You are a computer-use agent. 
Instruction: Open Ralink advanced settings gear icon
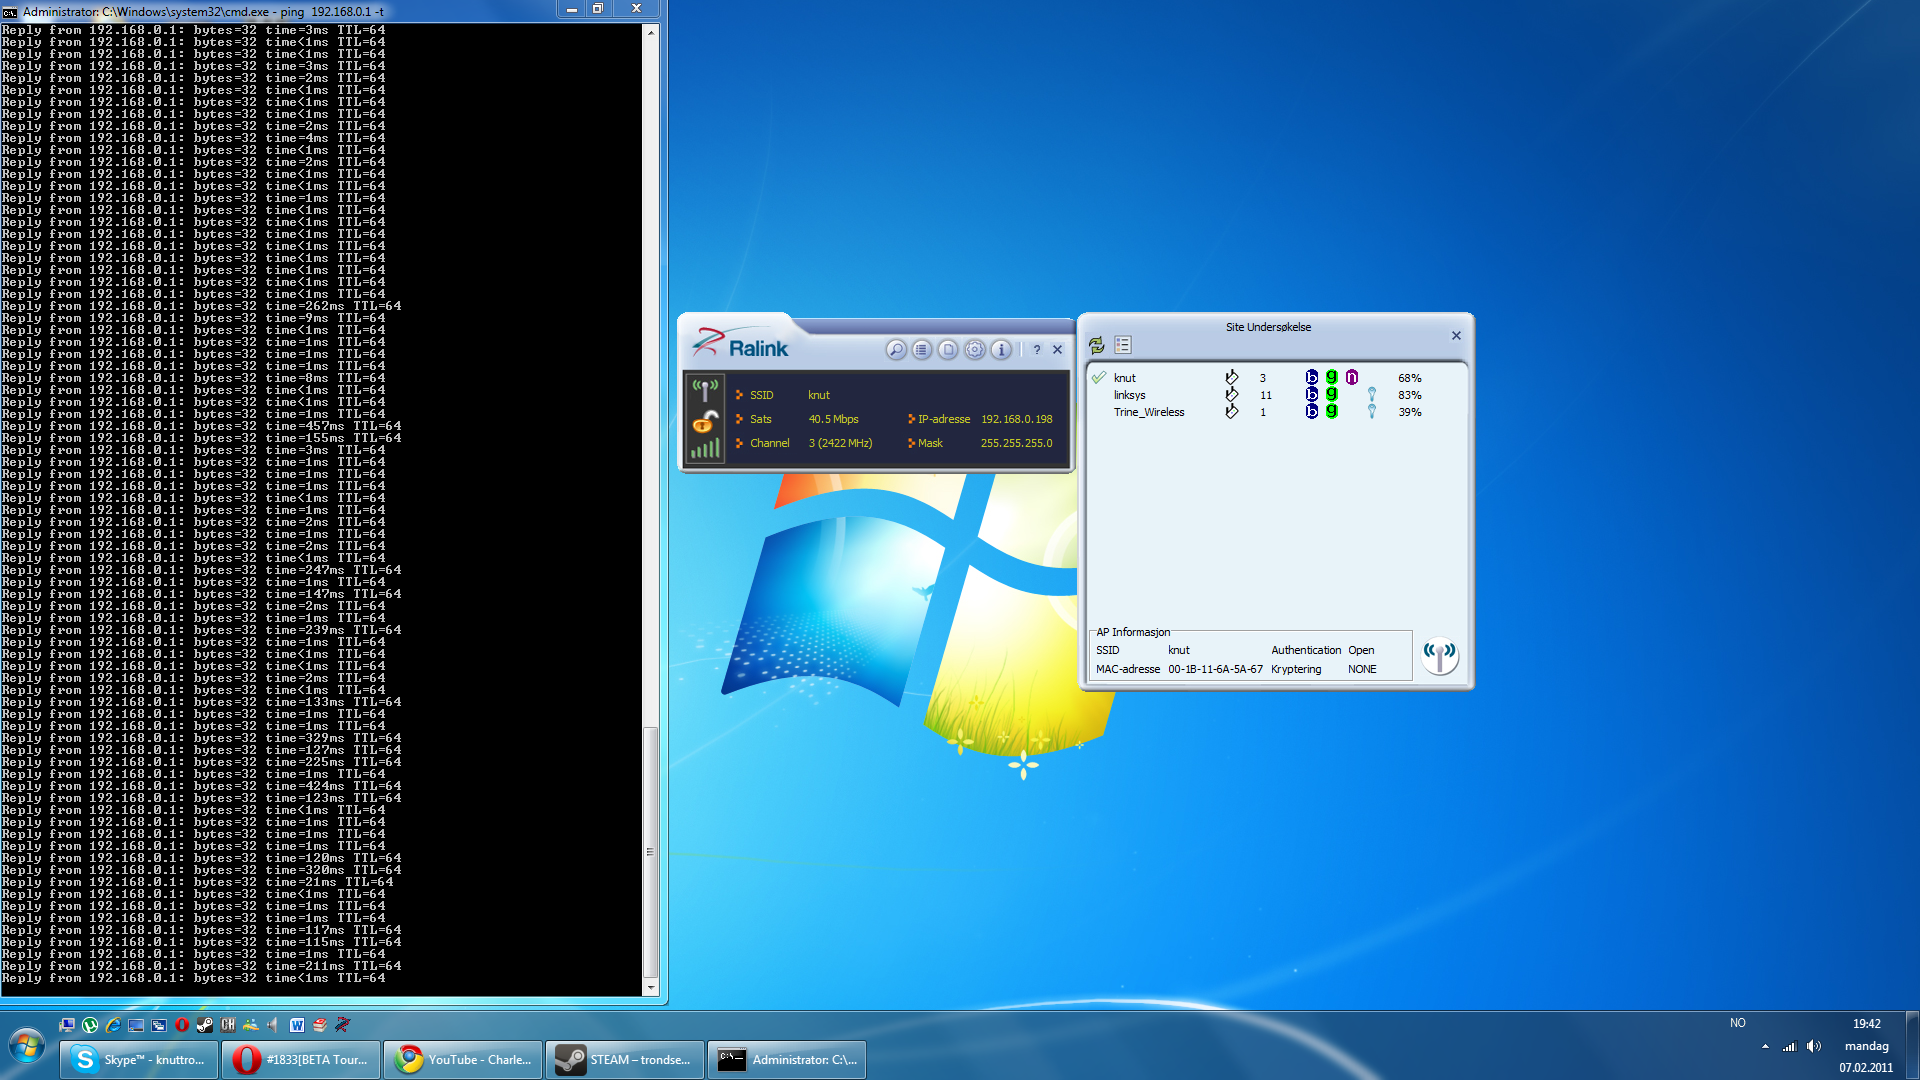pyautogui.click(x=974, y=350)
